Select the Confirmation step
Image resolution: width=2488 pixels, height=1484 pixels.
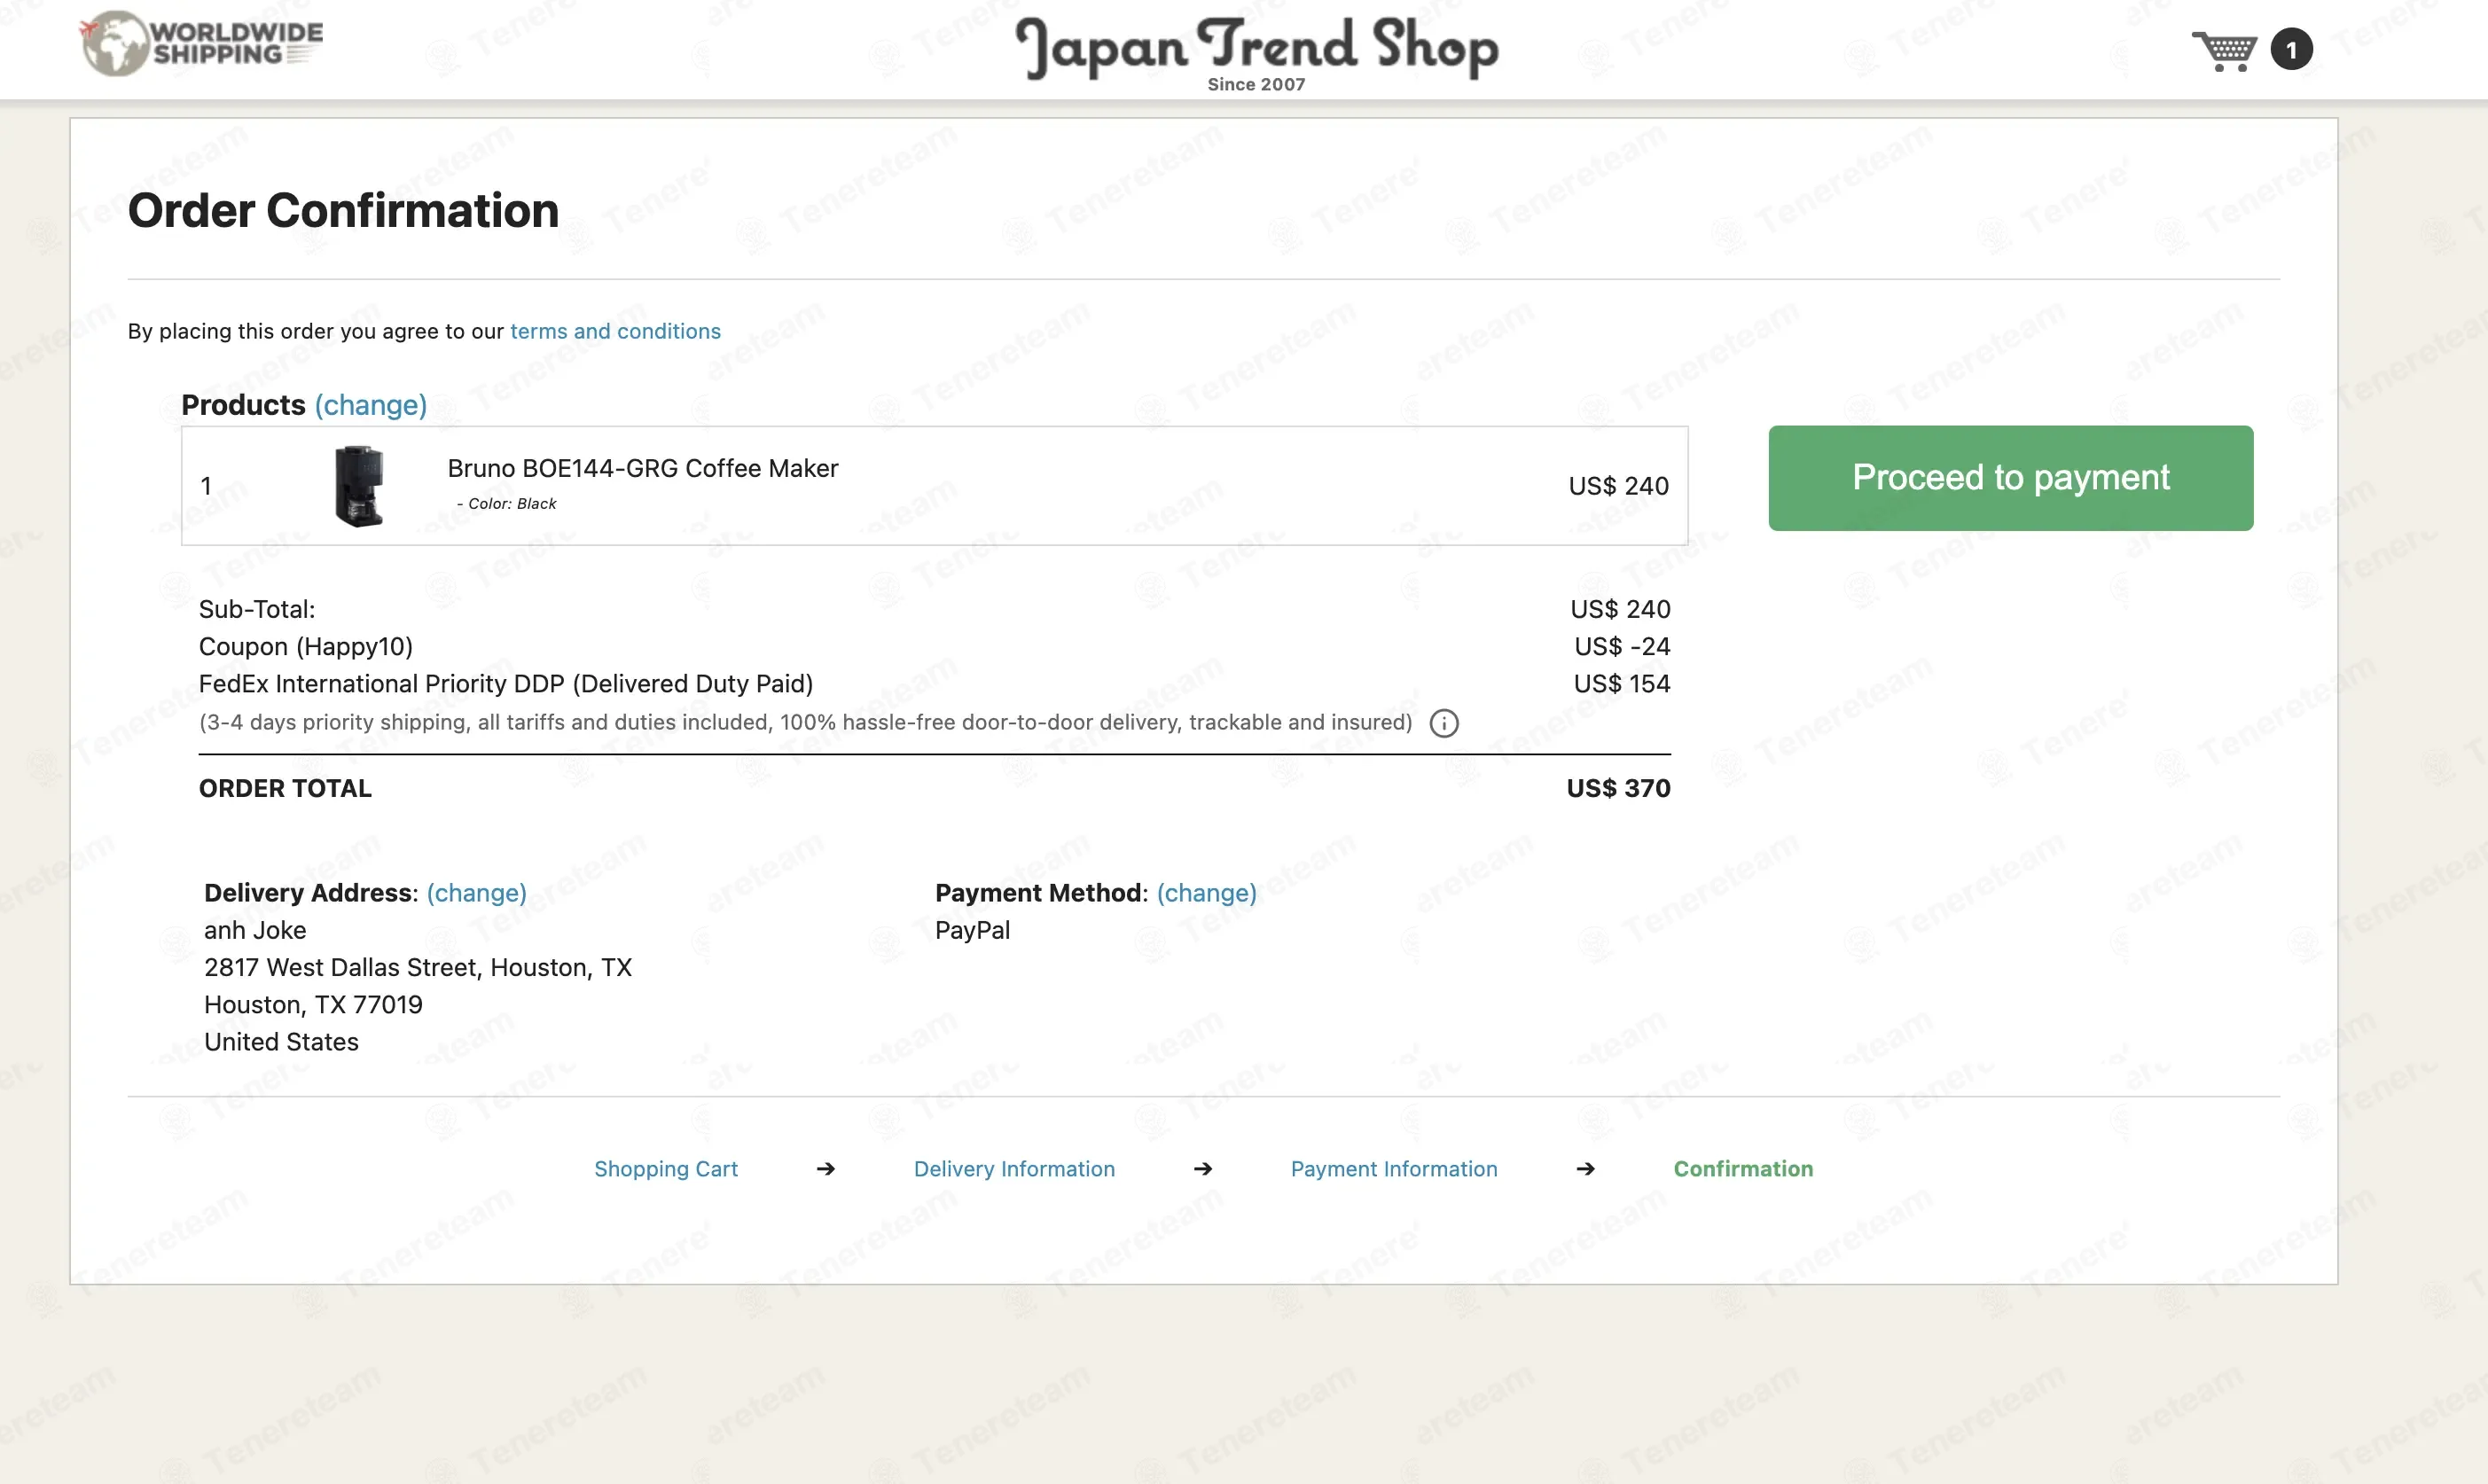1743,1169
